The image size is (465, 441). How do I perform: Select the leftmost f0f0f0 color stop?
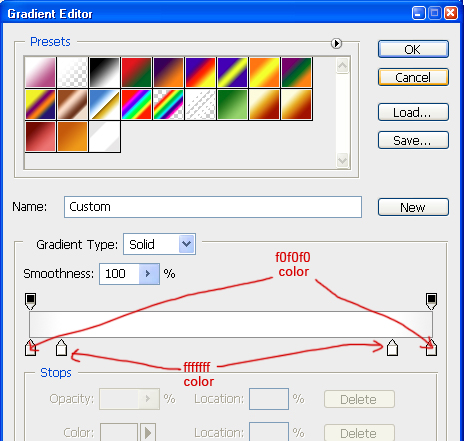31,348
